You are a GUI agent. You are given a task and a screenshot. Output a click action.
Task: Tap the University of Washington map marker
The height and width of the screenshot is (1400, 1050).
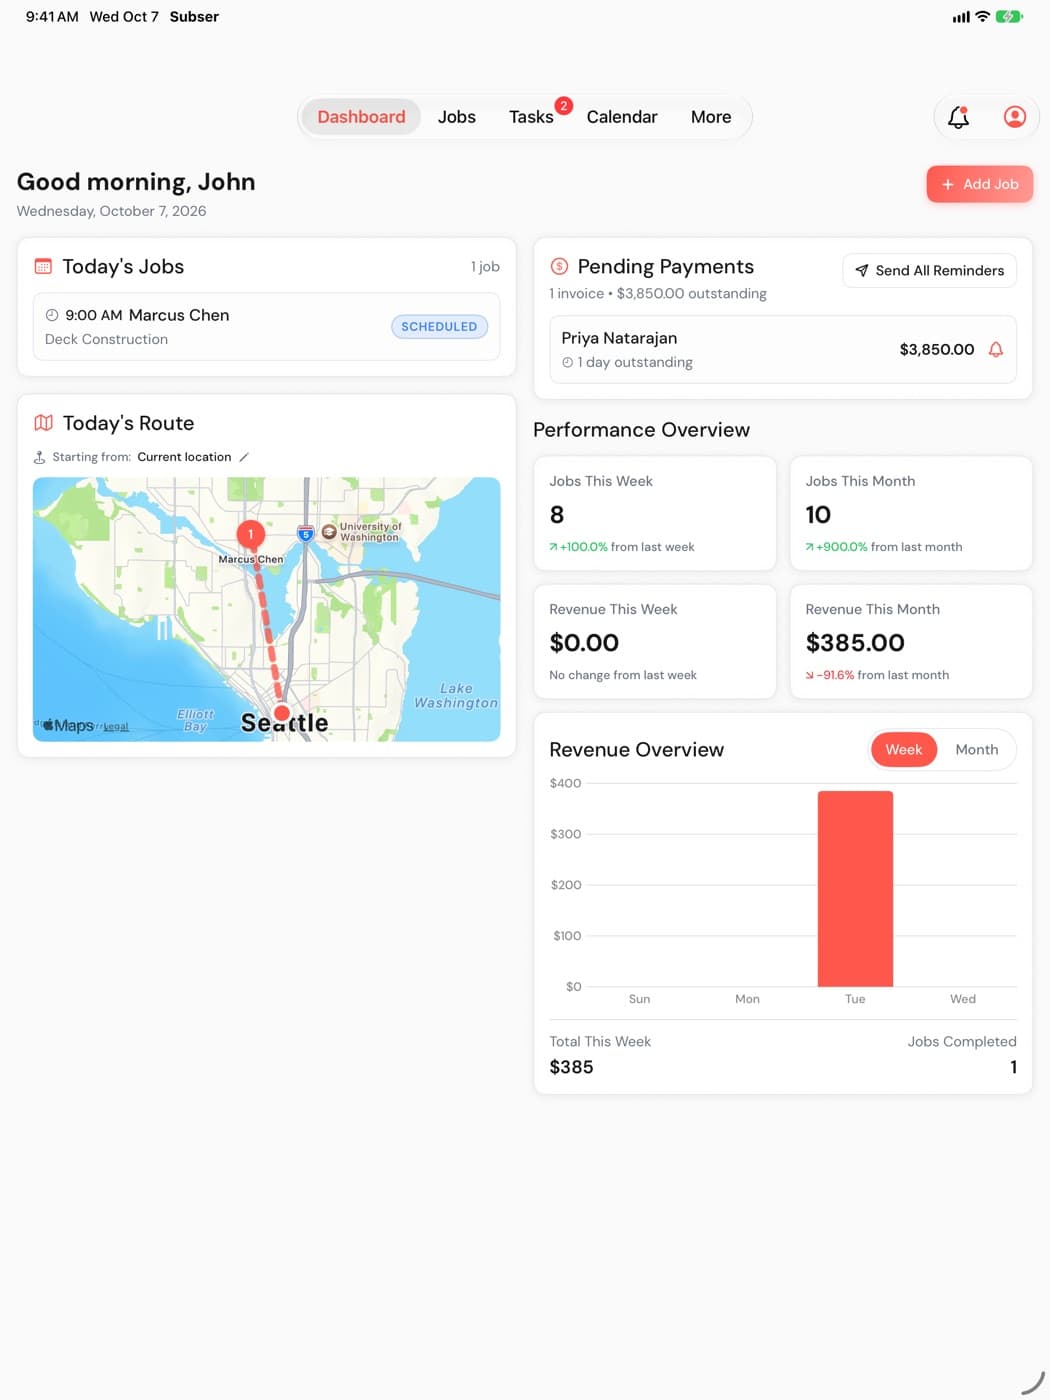pos(329,532)
